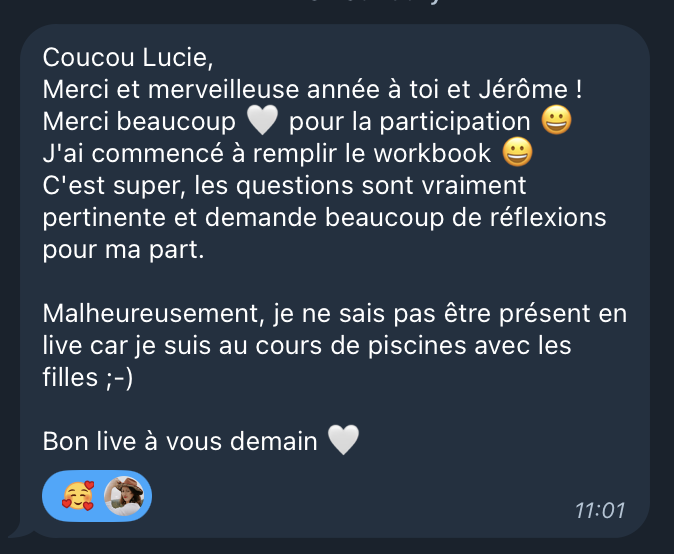Click the white heart emoji after "demain"
674x554 pixels.
coord(343,440)
